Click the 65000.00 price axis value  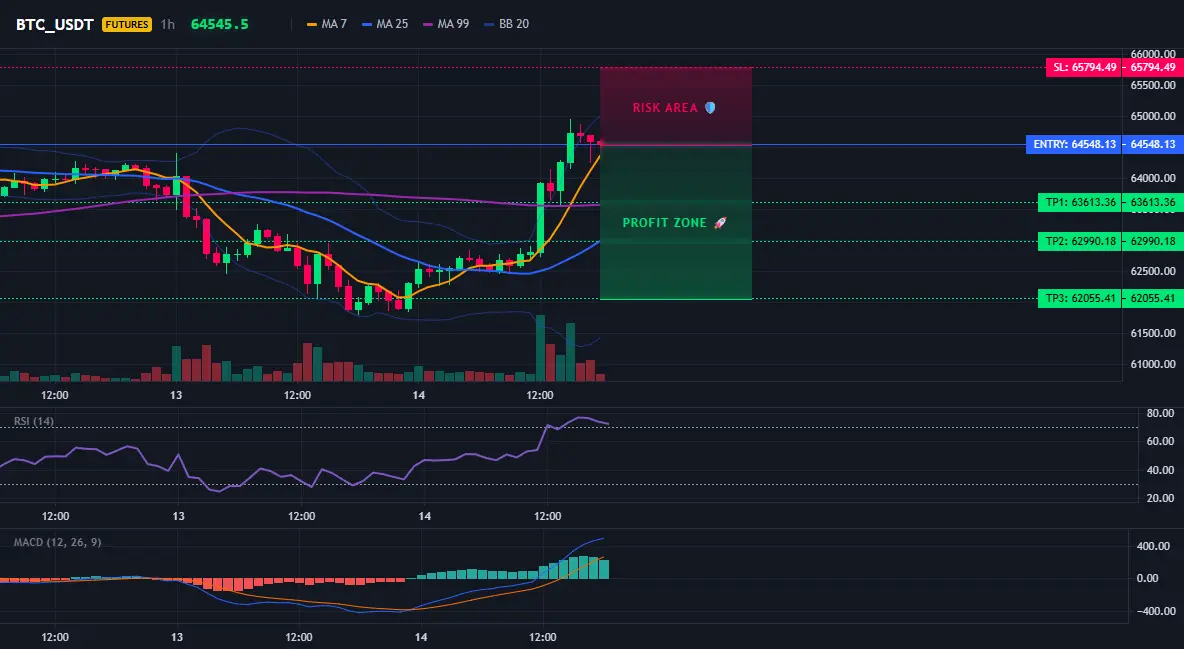1153,116
